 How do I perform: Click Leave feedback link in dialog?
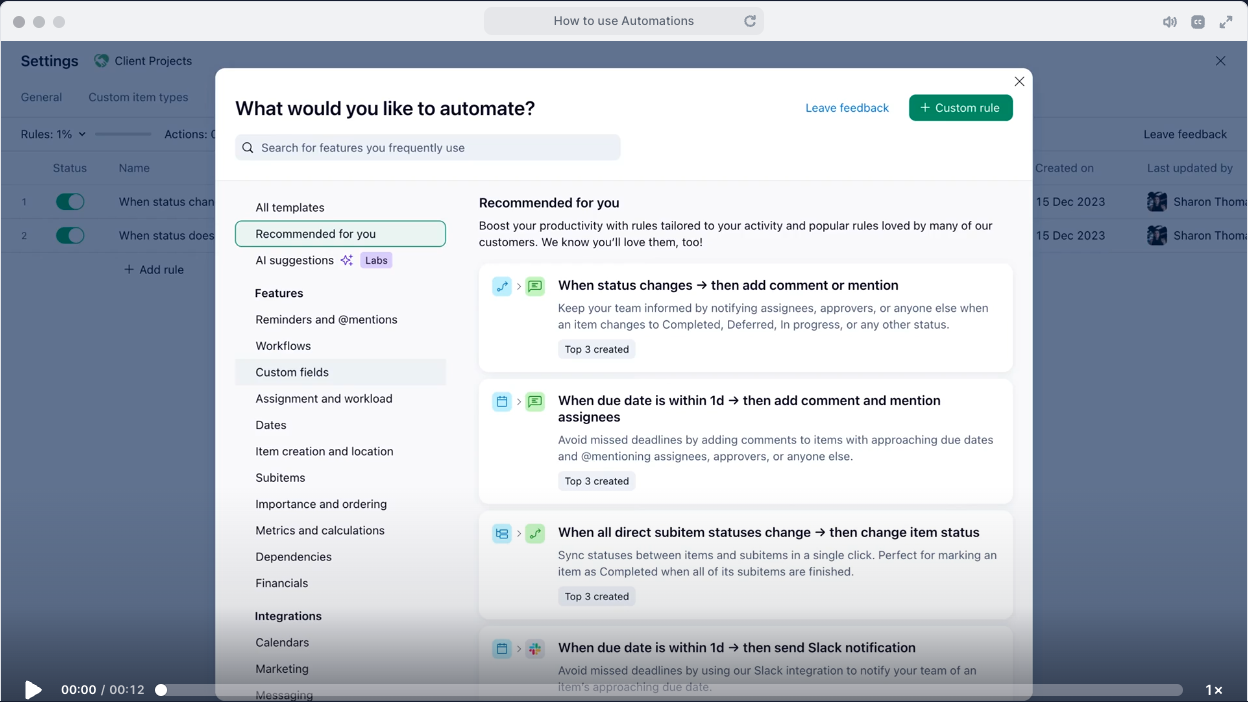[x=847, y=108]
